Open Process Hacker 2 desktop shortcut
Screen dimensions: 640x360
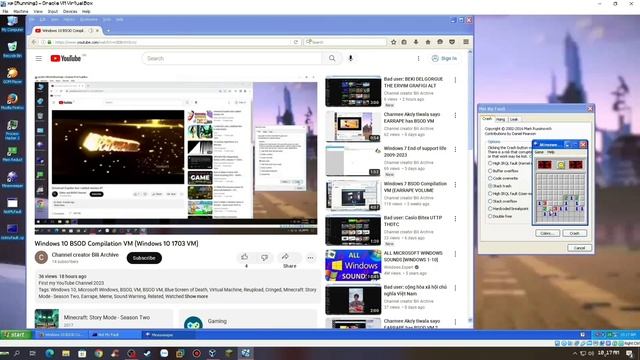click(12, 130)
